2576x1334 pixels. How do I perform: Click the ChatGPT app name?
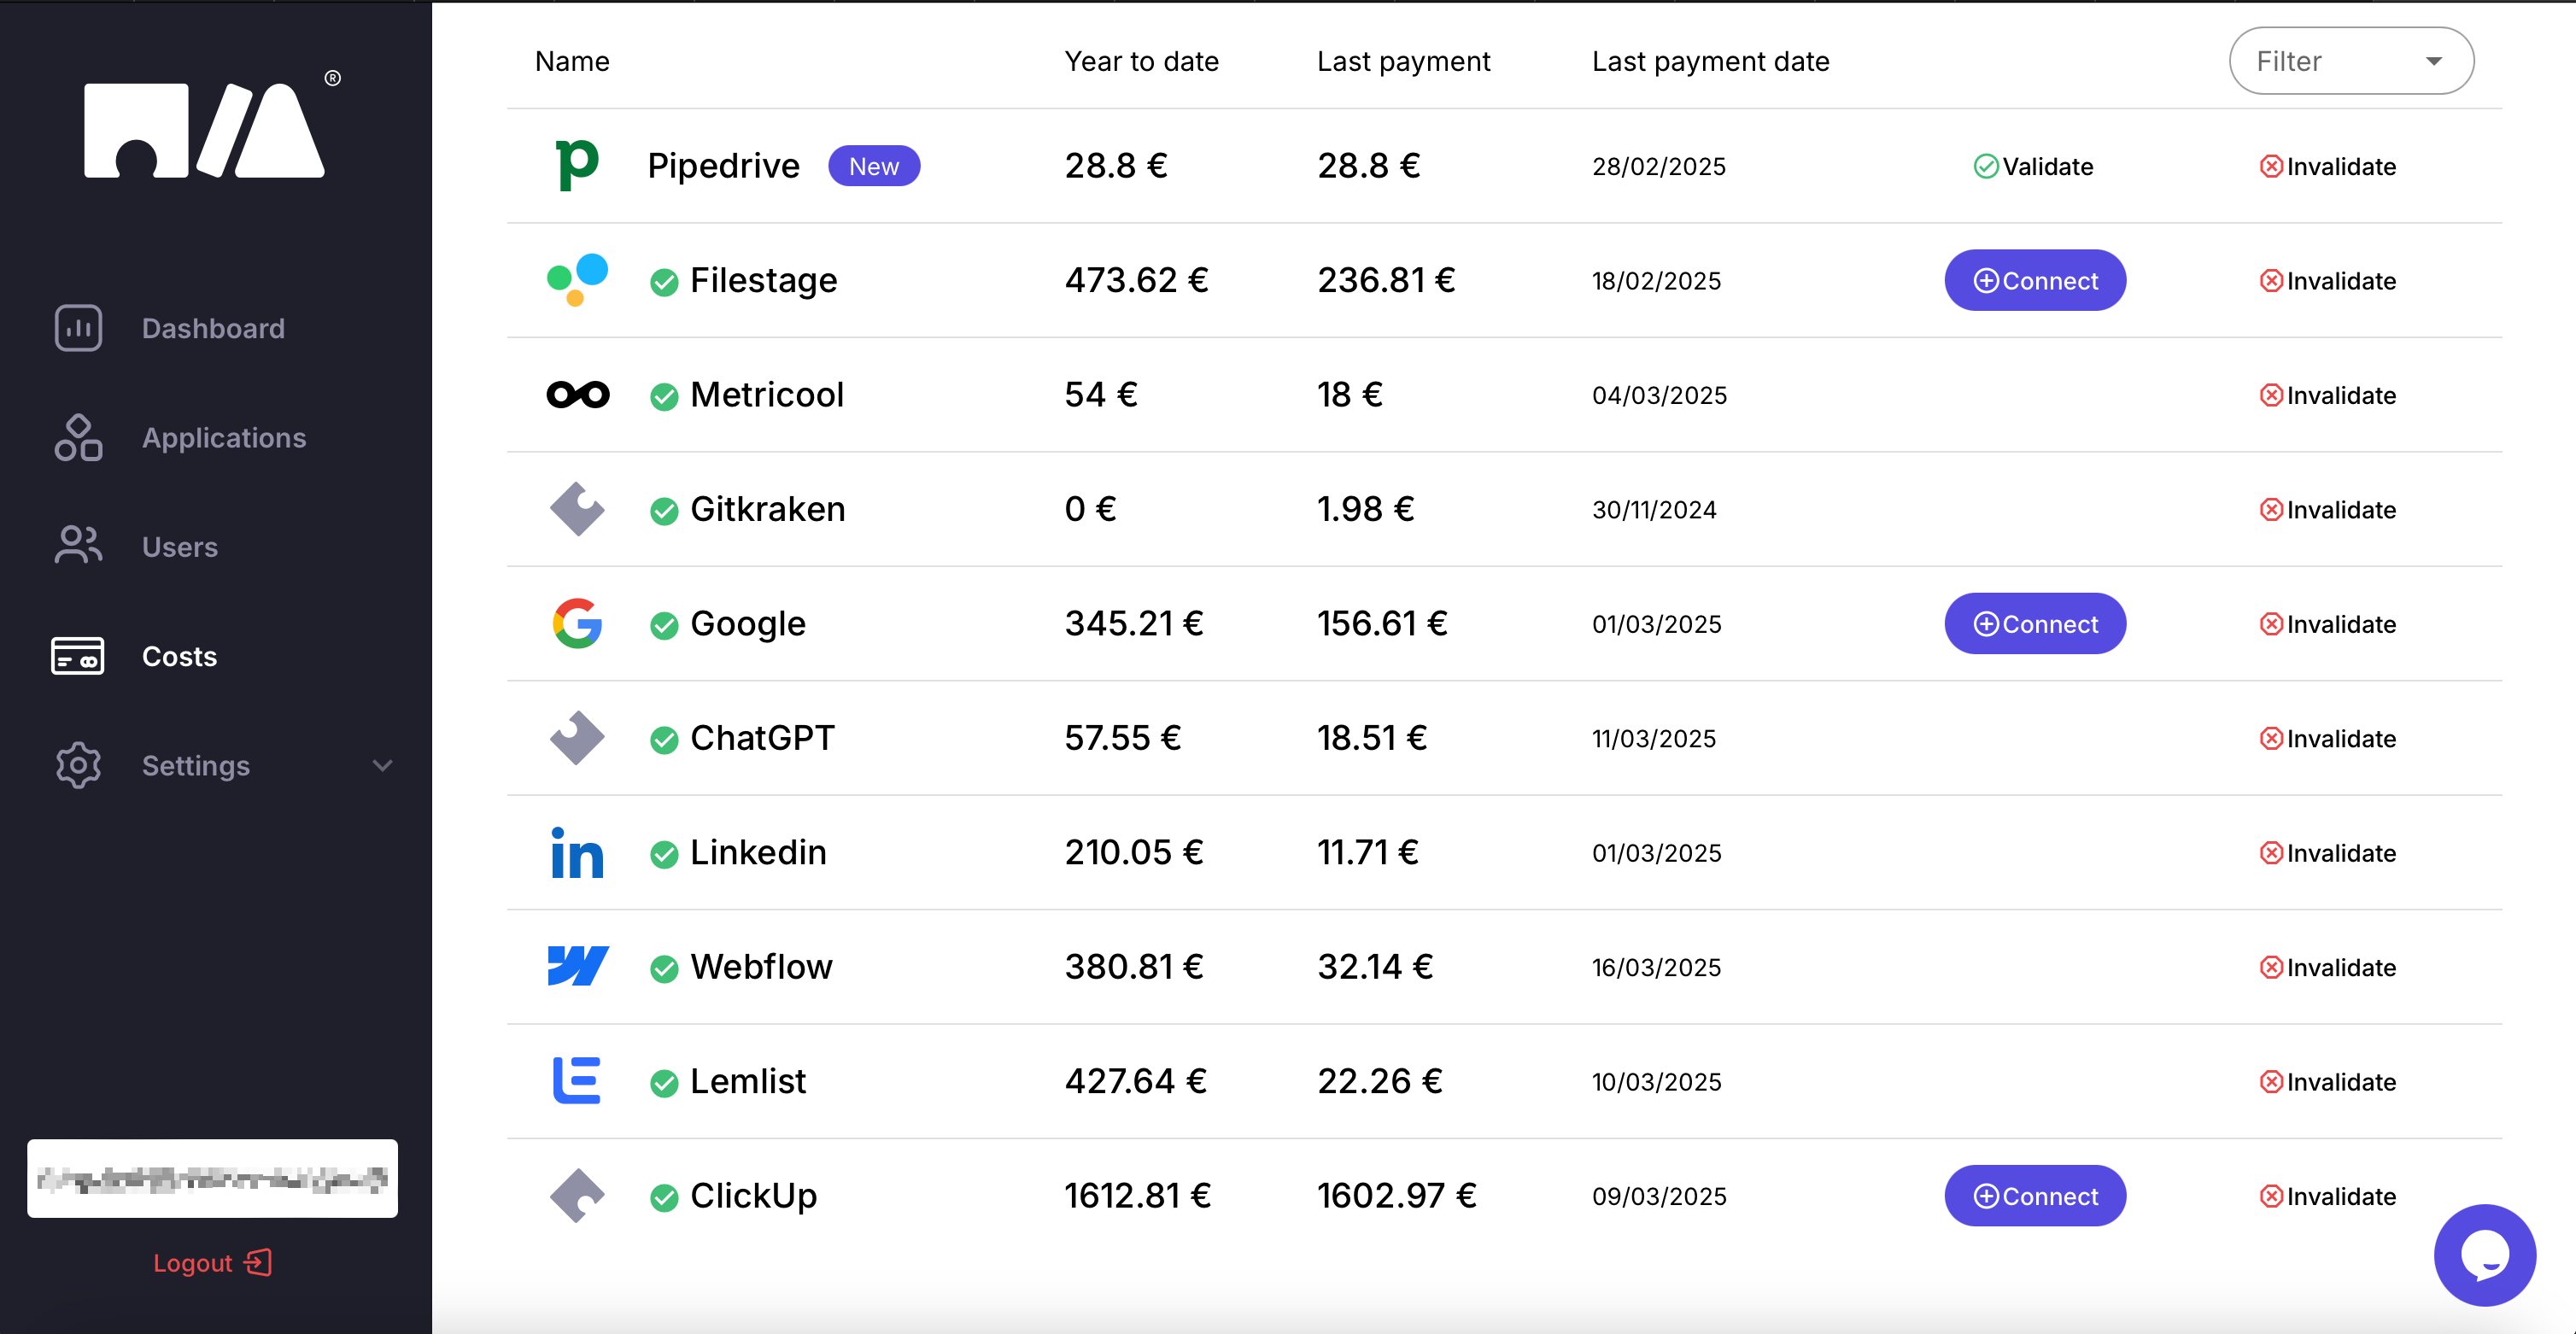click(x=762, y=738)
